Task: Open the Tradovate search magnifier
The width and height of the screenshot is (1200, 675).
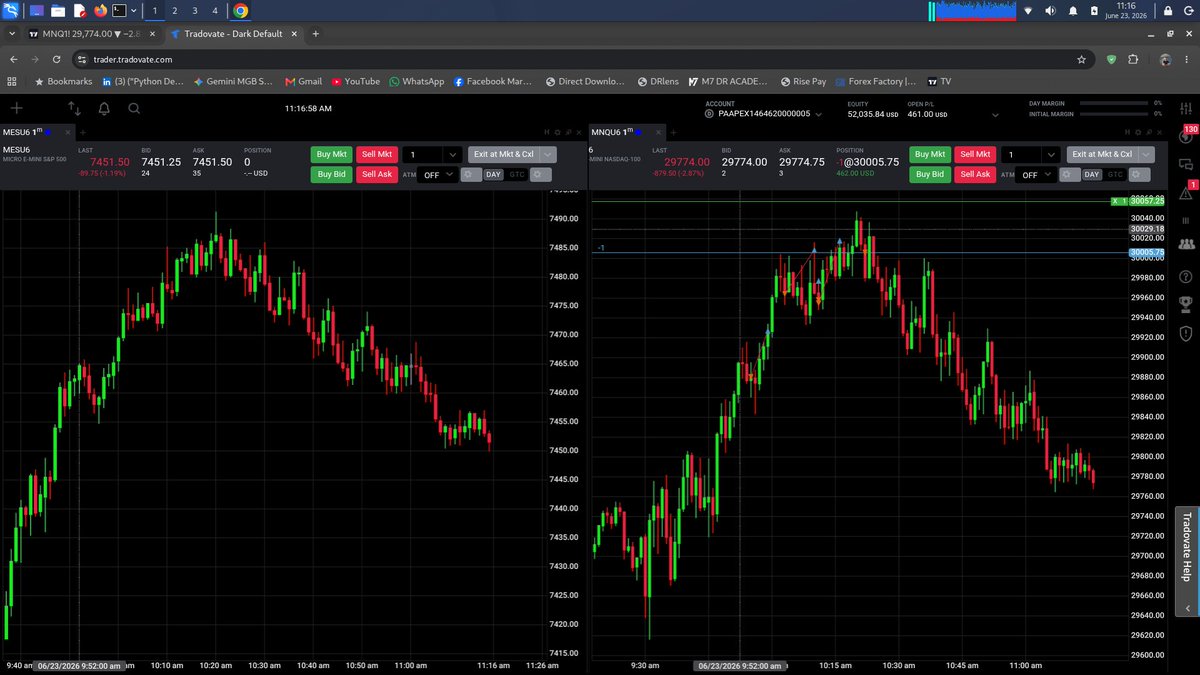Action: point(134,108)
